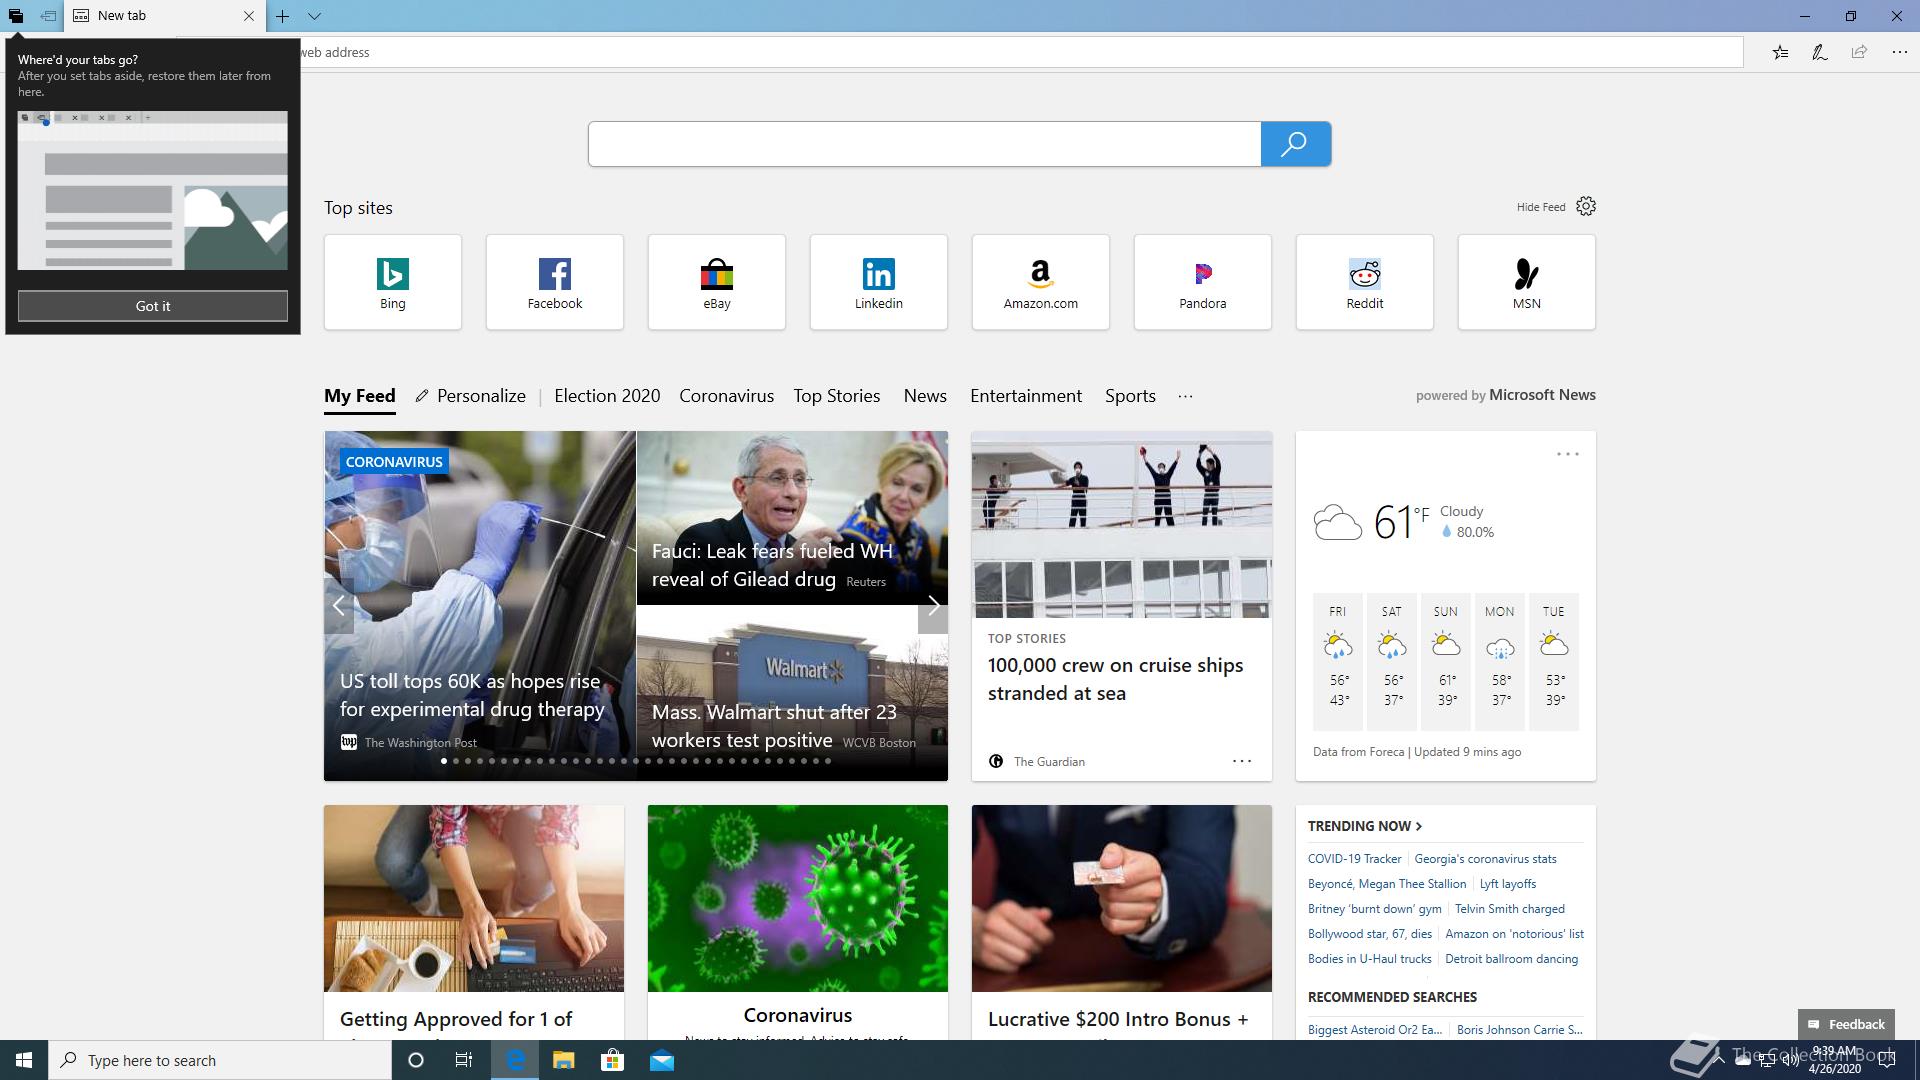The height and width of the screenshot is (1080, 1920).
Task: Open a new tab with plus icon
Action: point(283,16)
